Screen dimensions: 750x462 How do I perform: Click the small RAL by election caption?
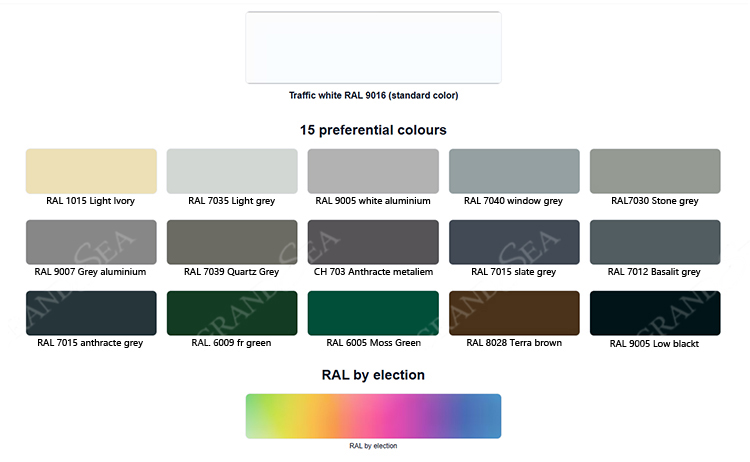pos(373,446)
